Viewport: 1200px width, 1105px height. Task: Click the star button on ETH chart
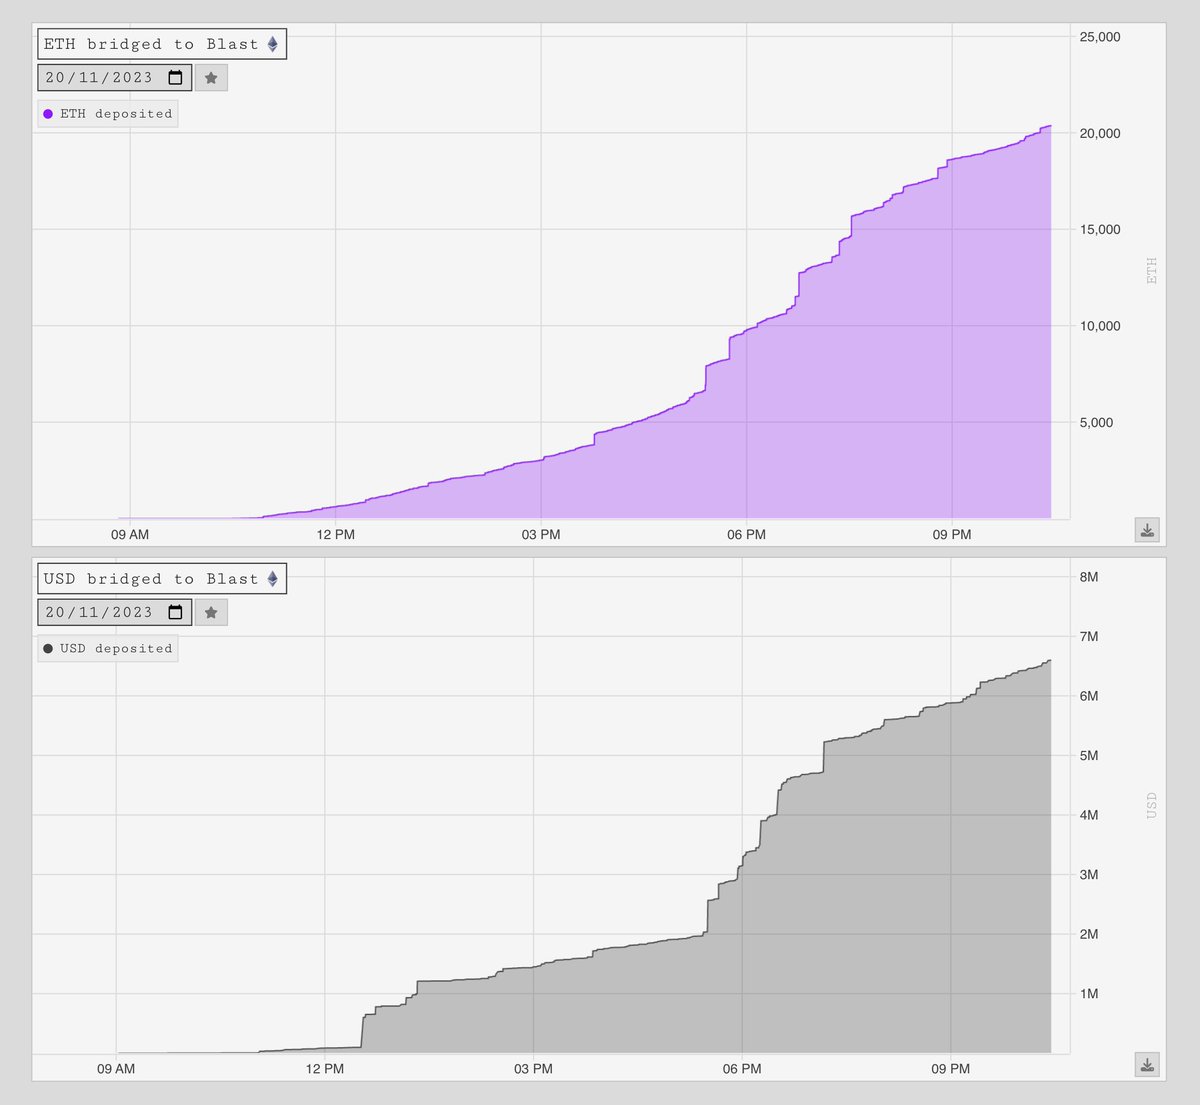[211, 78]
